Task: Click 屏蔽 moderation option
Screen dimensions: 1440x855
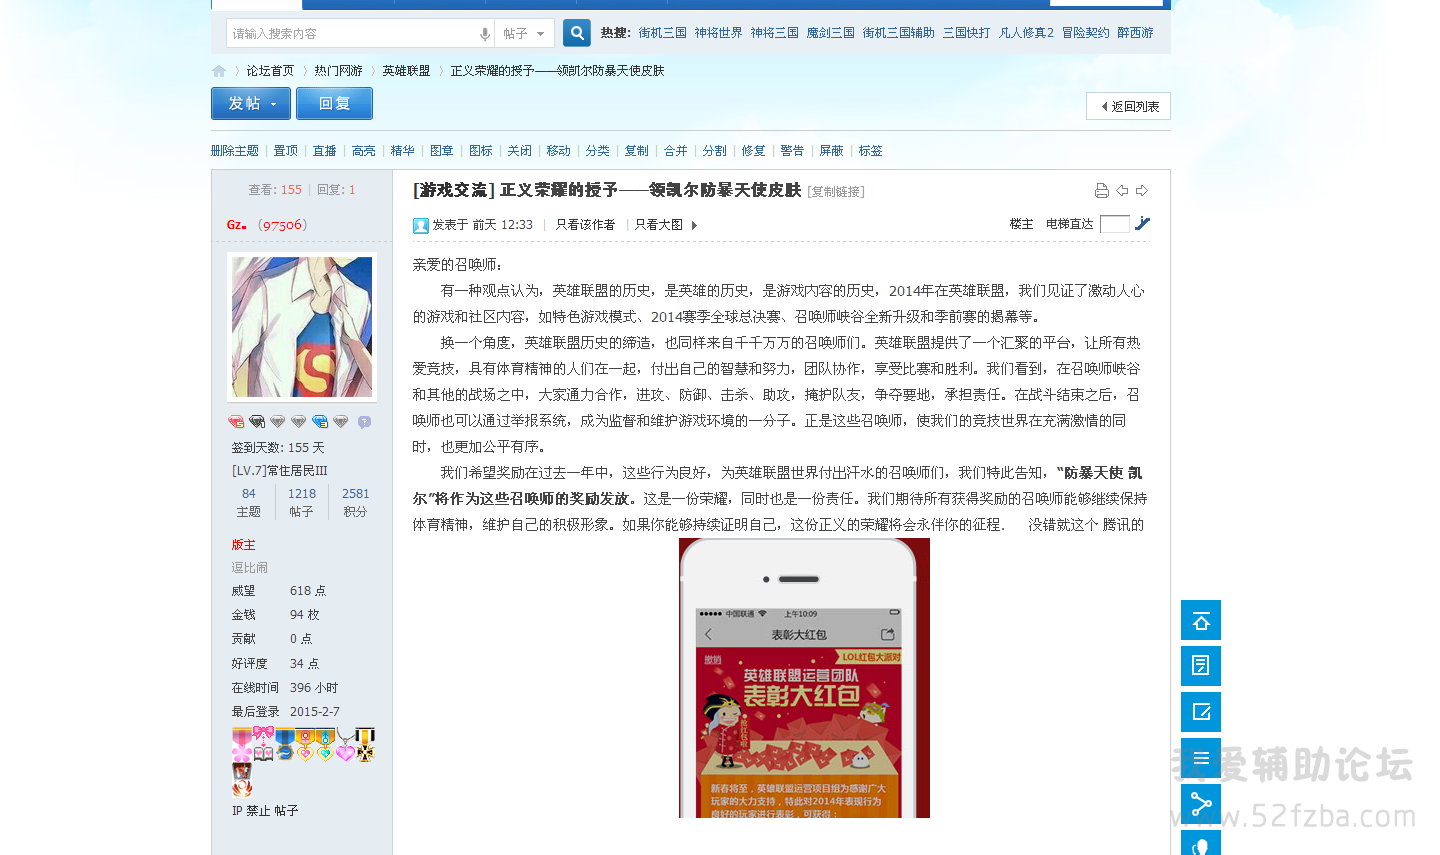Action: tap(832, 151)
